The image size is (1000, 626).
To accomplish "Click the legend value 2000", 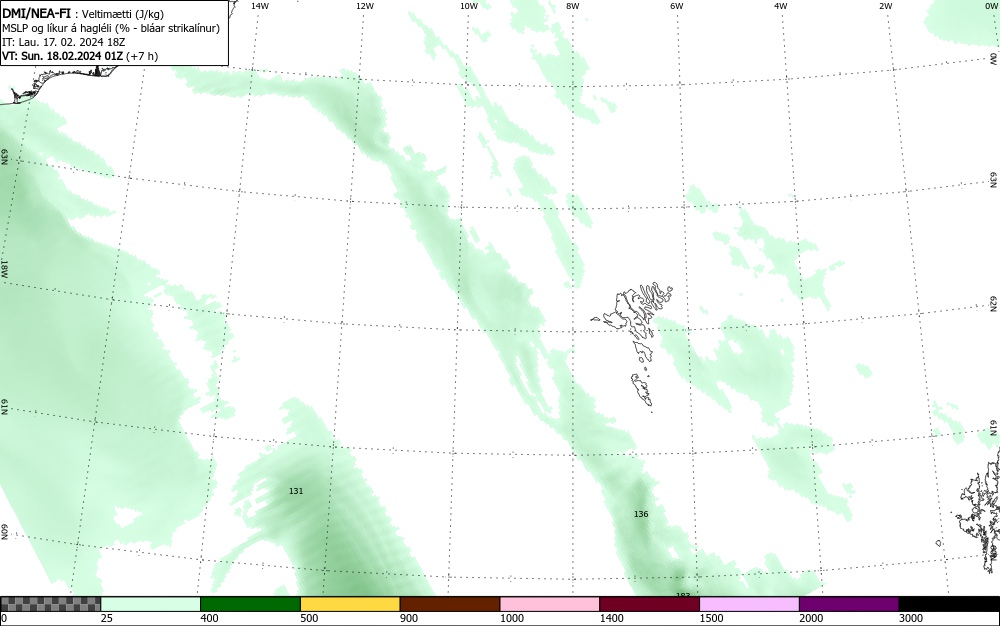I will click(811, 618).
